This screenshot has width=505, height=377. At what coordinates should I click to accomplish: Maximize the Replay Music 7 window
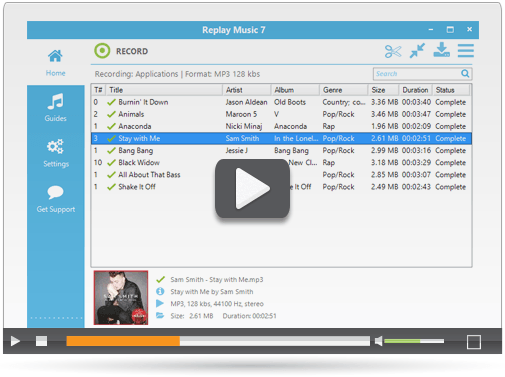pos(450,30)
